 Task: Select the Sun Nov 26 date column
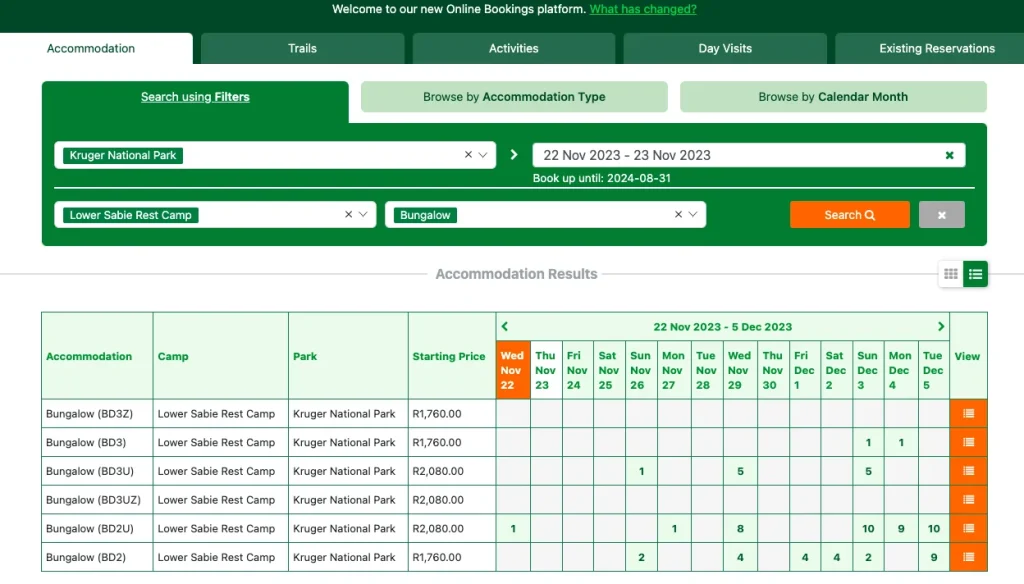point(641,370)
